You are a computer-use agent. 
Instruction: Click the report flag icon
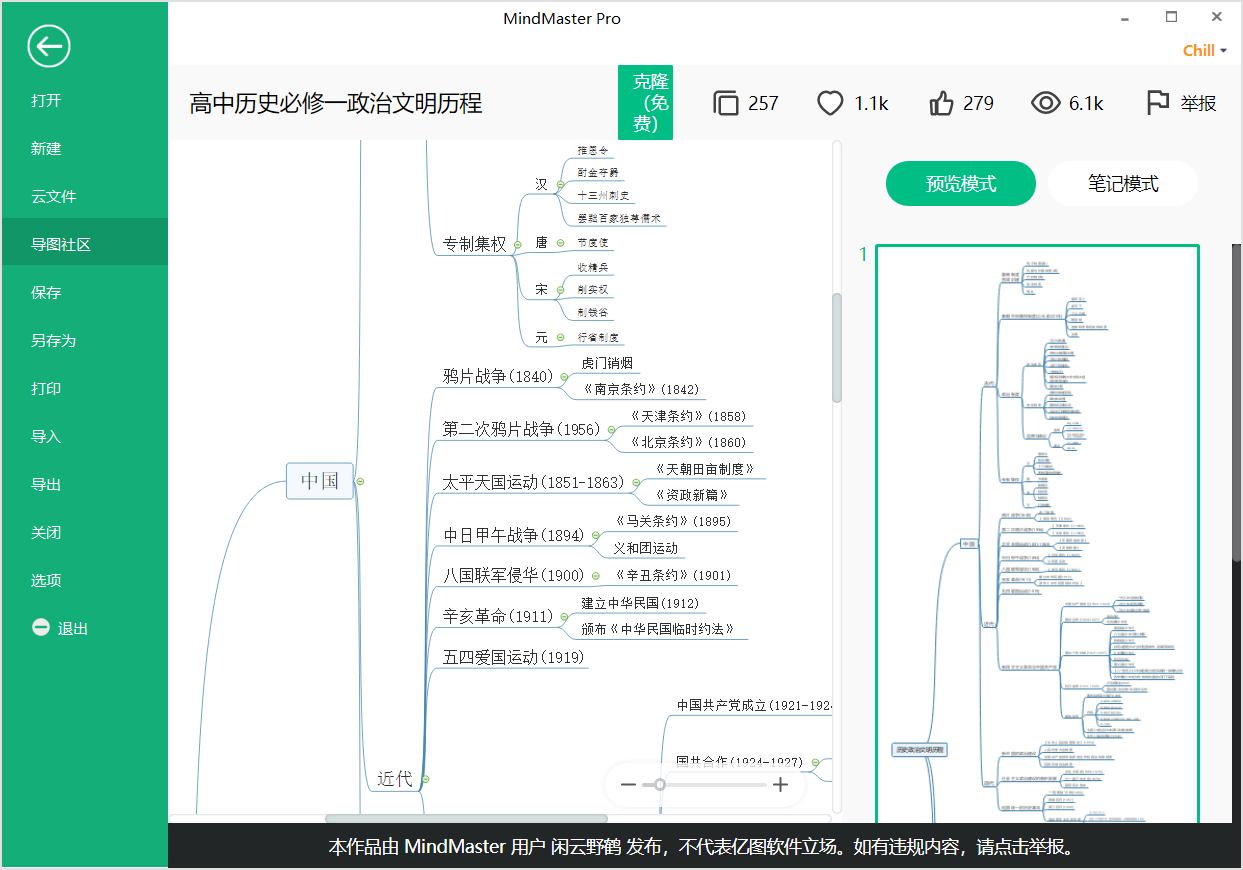point(1157,103)
